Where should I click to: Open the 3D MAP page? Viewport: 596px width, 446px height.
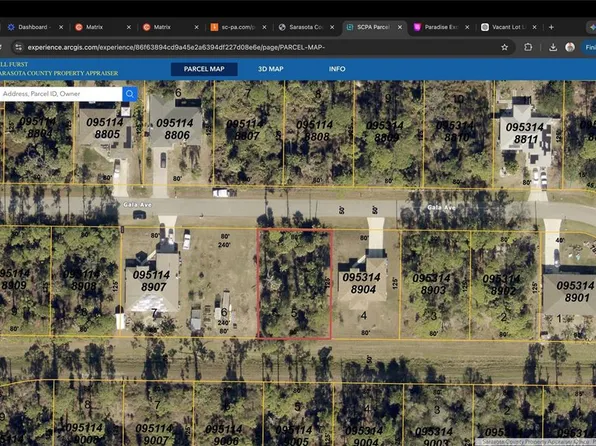[x=271, y=69]
